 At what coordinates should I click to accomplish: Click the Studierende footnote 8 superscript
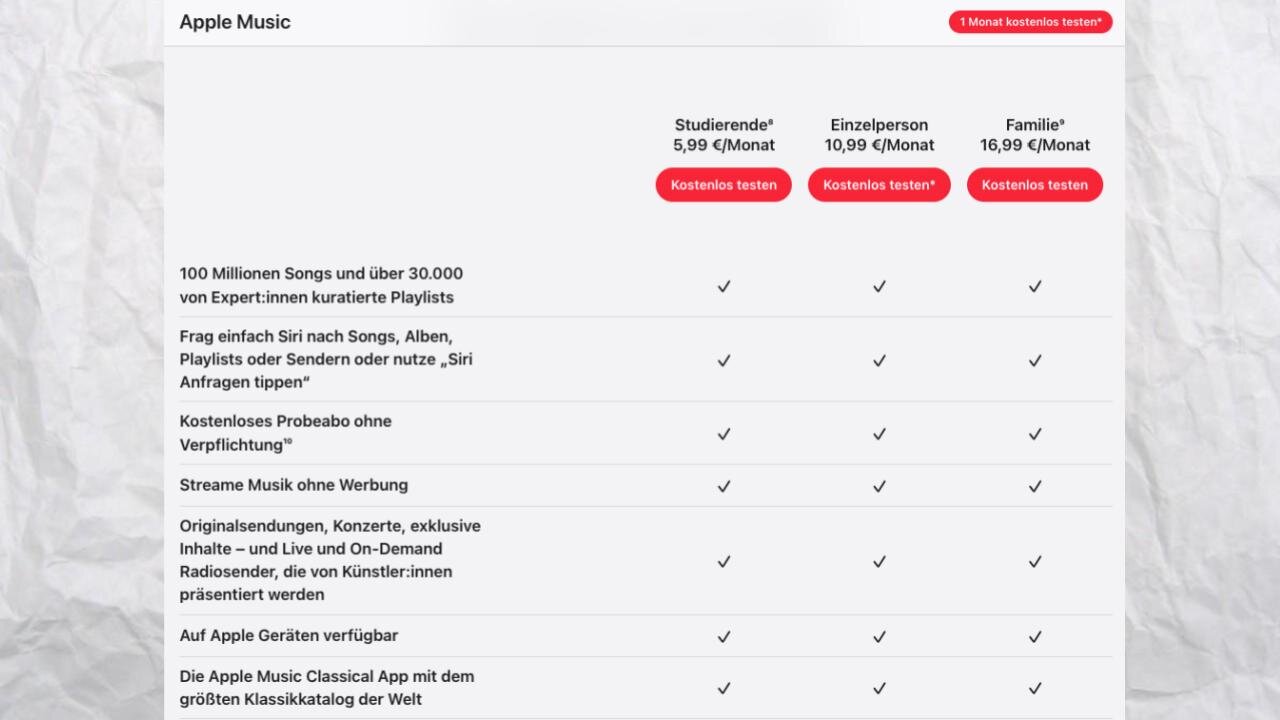click(x=771, y=121)
